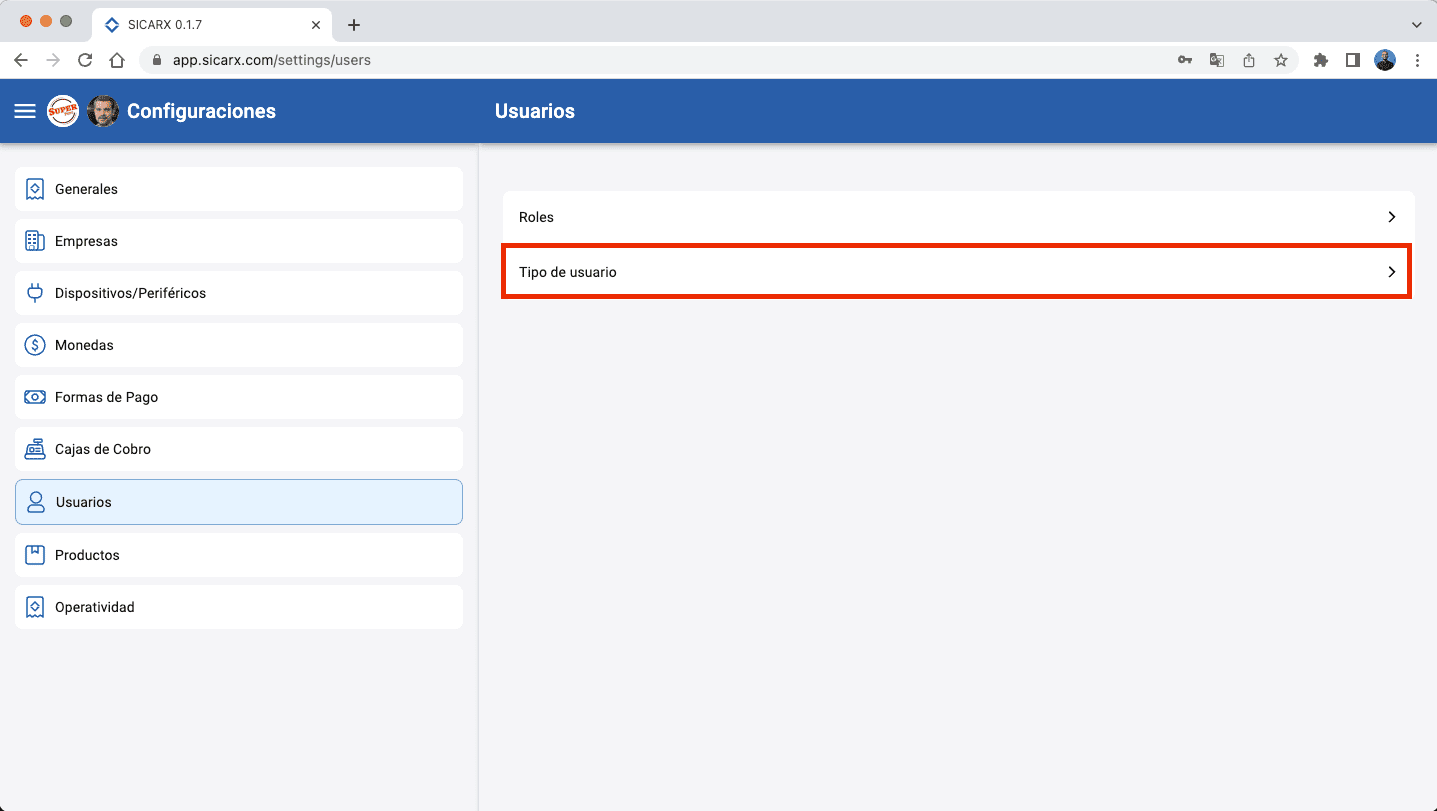Open the hamburger navigation menu
The image size is (1437, 811).
tap(25, 111)
